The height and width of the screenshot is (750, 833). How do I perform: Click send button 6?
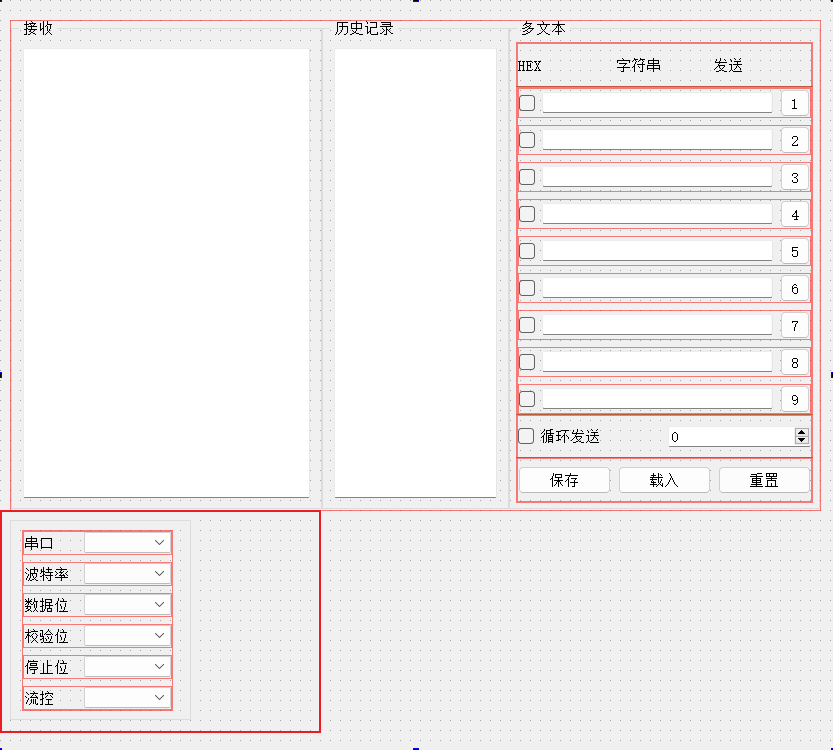pyautogui.click(x=795, y=288)
